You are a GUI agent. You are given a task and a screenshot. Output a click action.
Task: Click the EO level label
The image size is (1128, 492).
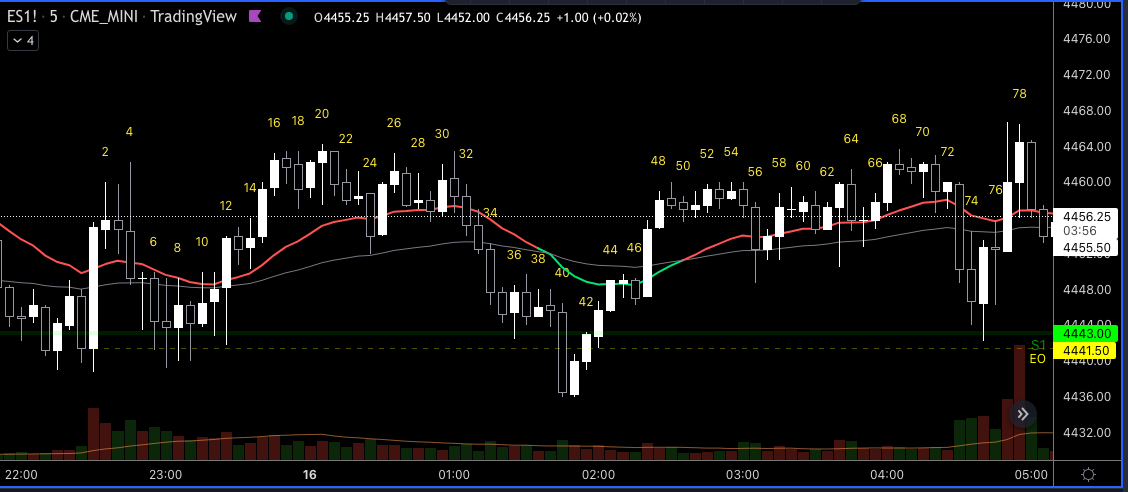point(1037,358)
